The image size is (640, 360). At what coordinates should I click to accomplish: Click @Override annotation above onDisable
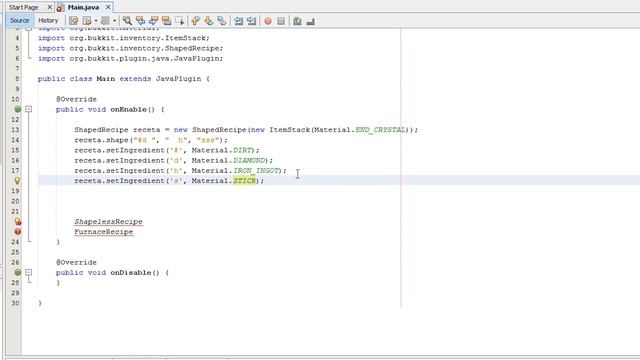click(x=76, y=262)
